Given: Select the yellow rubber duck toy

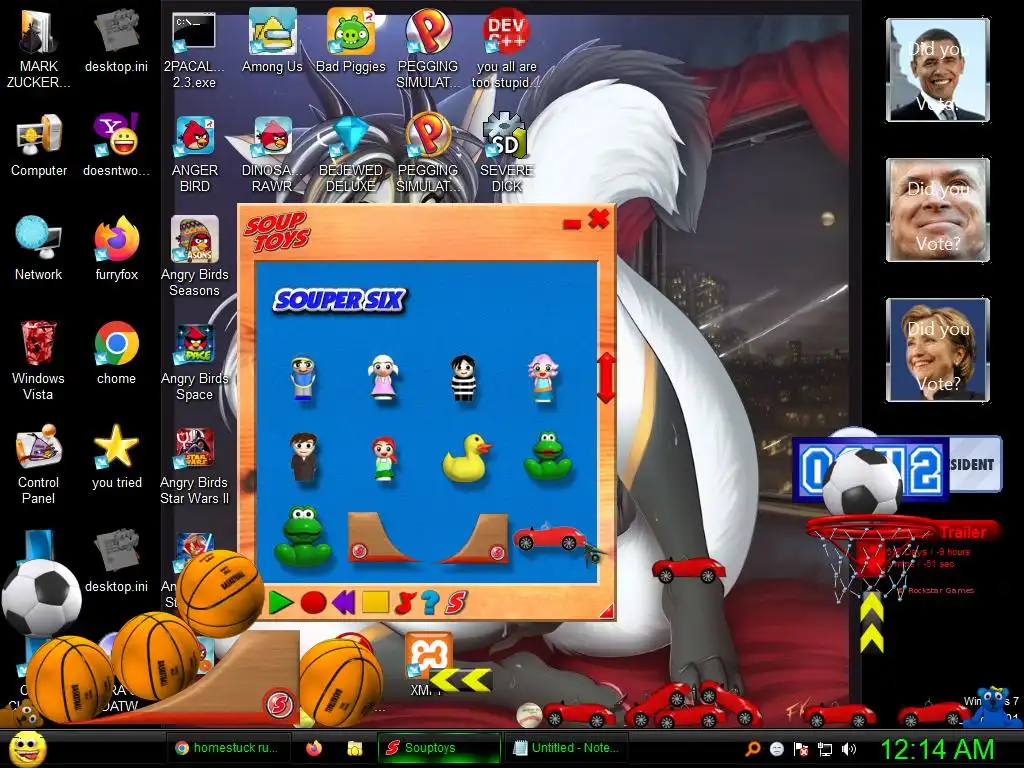Looking at the screenshot, I should pos(466,458).
